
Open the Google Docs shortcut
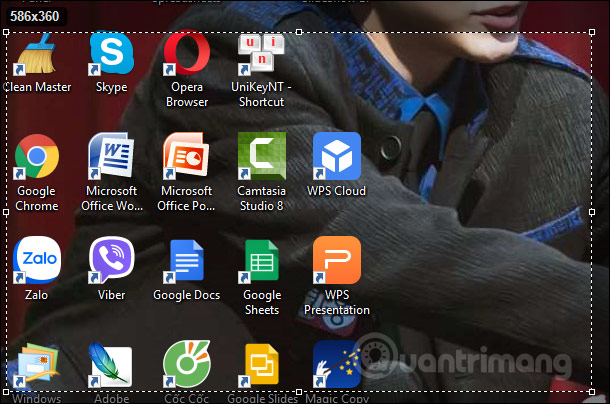pos(186,260)
